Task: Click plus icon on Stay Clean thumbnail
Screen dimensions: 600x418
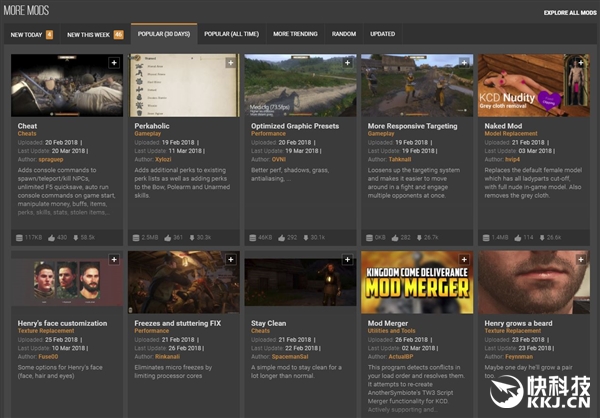Action: [x=348, y=260]
